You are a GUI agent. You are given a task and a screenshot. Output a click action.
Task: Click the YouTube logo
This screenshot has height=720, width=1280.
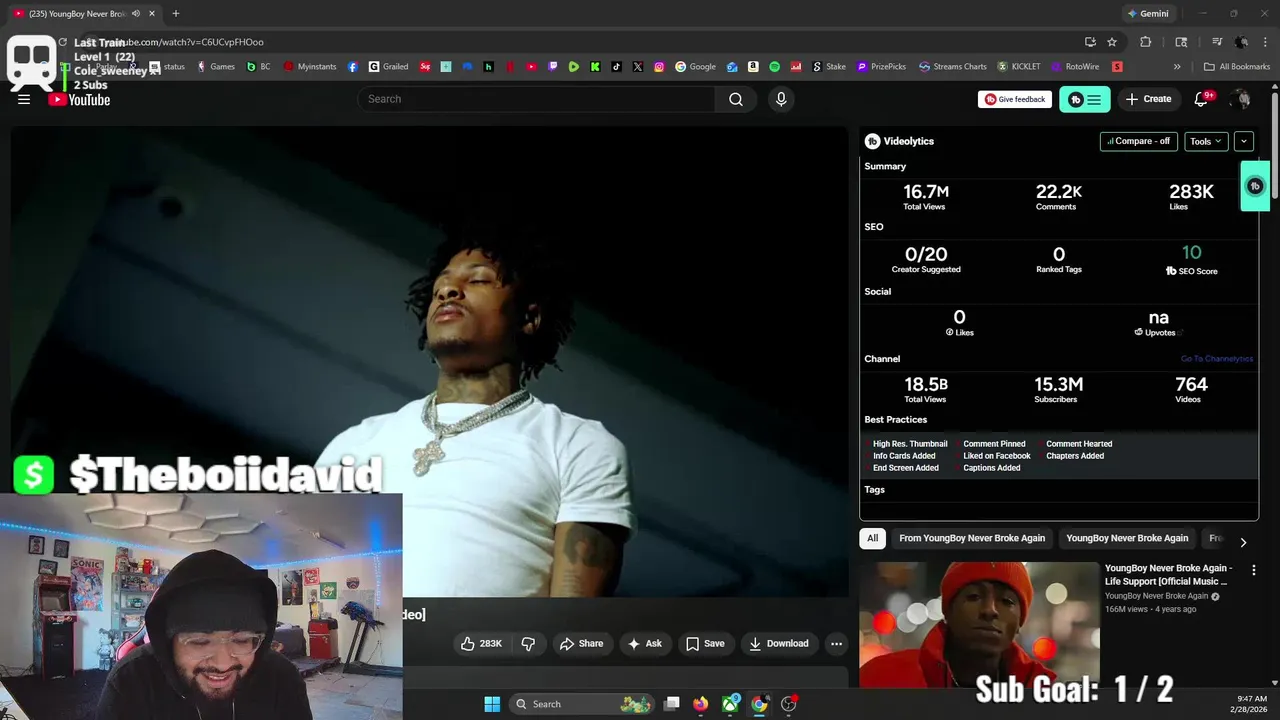pos(79,99)
